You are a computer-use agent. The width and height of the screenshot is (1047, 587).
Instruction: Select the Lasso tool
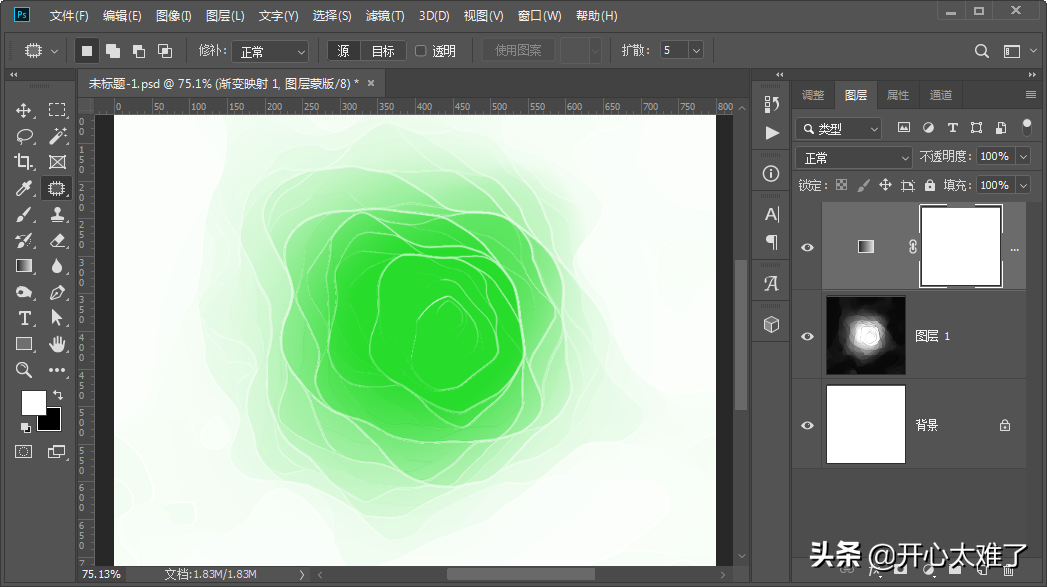point(24,136)
